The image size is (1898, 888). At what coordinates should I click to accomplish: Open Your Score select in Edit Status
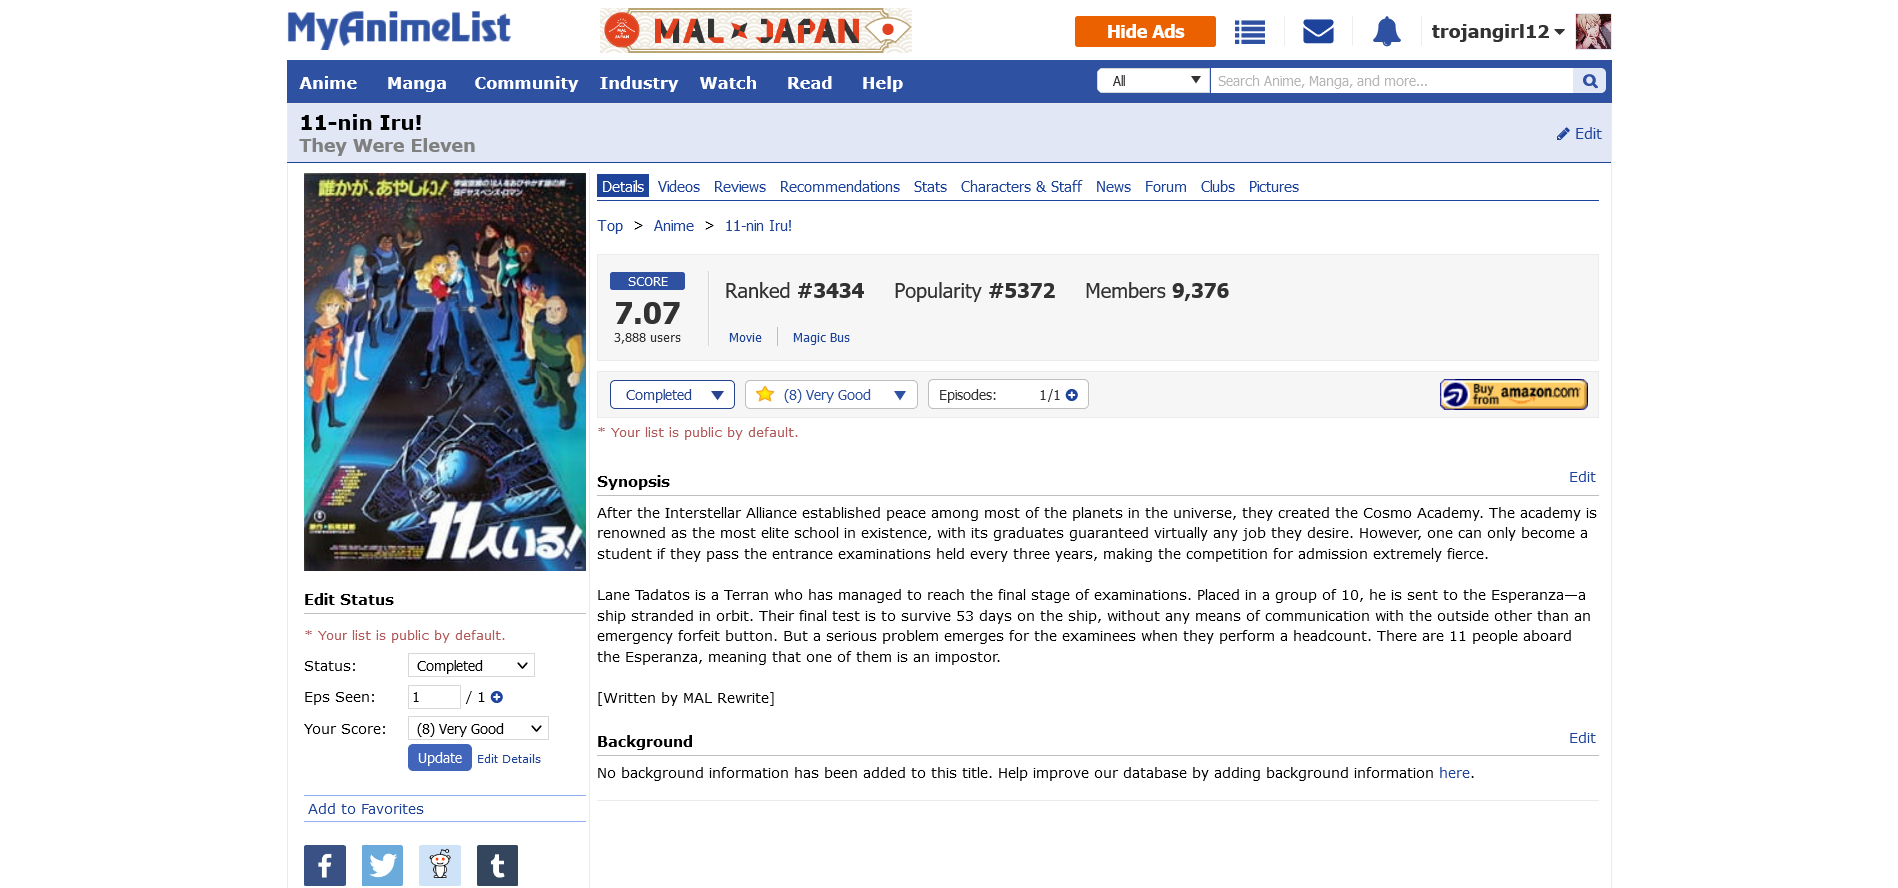coord(478,729)
